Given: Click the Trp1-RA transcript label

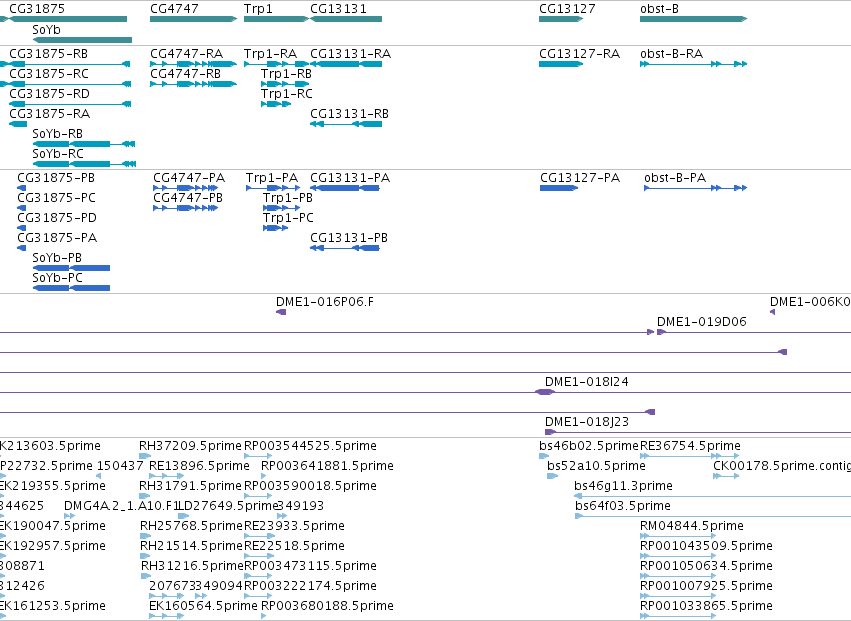Looking at the screenshot, I should click(271, 54).
